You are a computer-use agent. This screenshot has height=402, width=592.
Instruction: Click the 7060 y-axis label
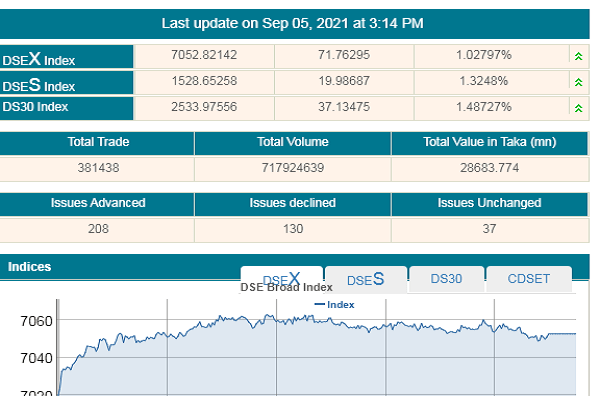[36, 321]
